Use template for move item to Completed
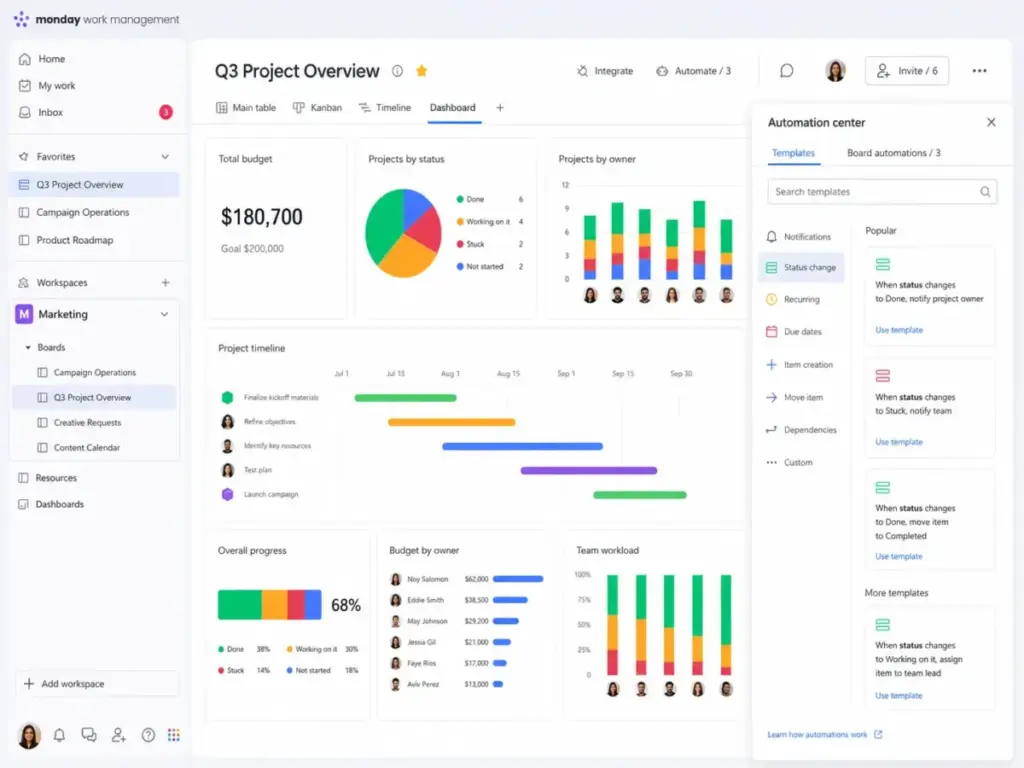Viewport: 1024px width, 768px height. coord(899,556)
